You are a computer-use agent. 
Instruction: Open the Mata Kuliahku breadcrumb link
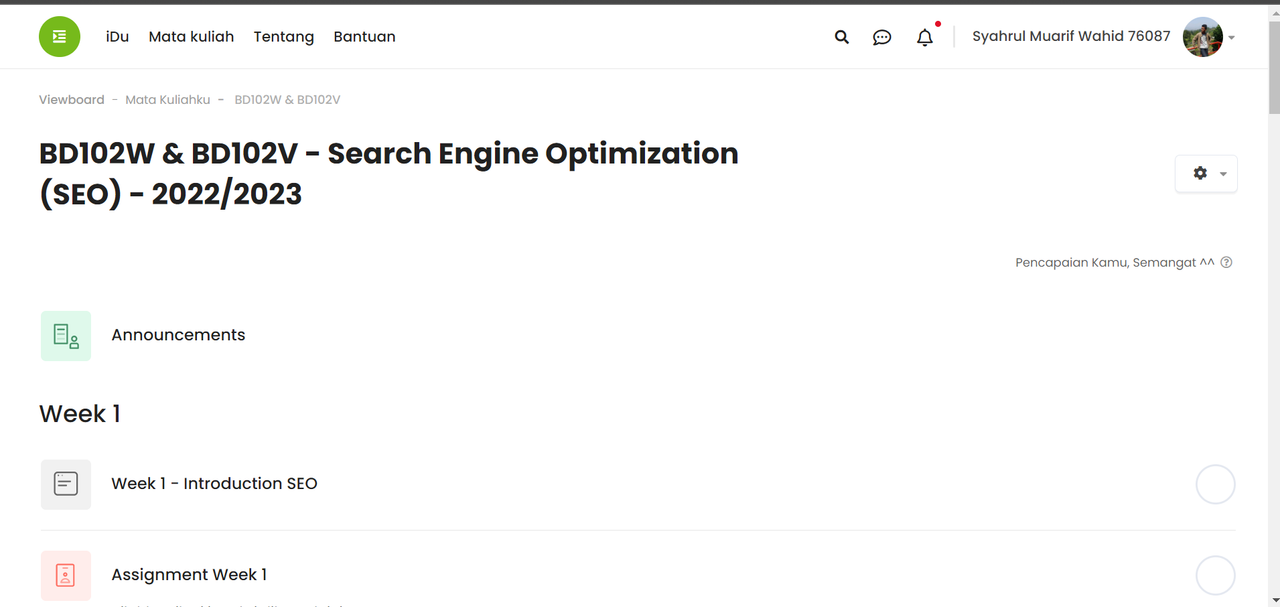(x=167, y=100)
